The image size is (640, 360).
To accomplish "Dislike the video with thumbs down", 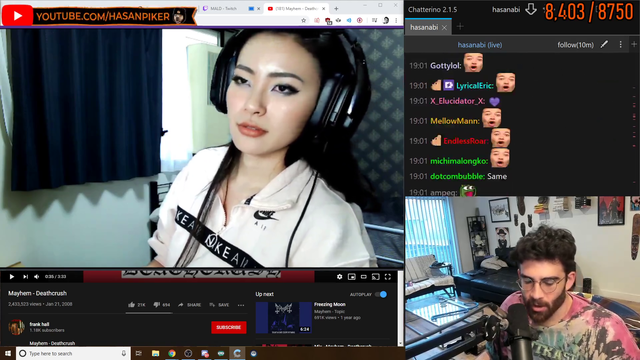I will point(162,305).
